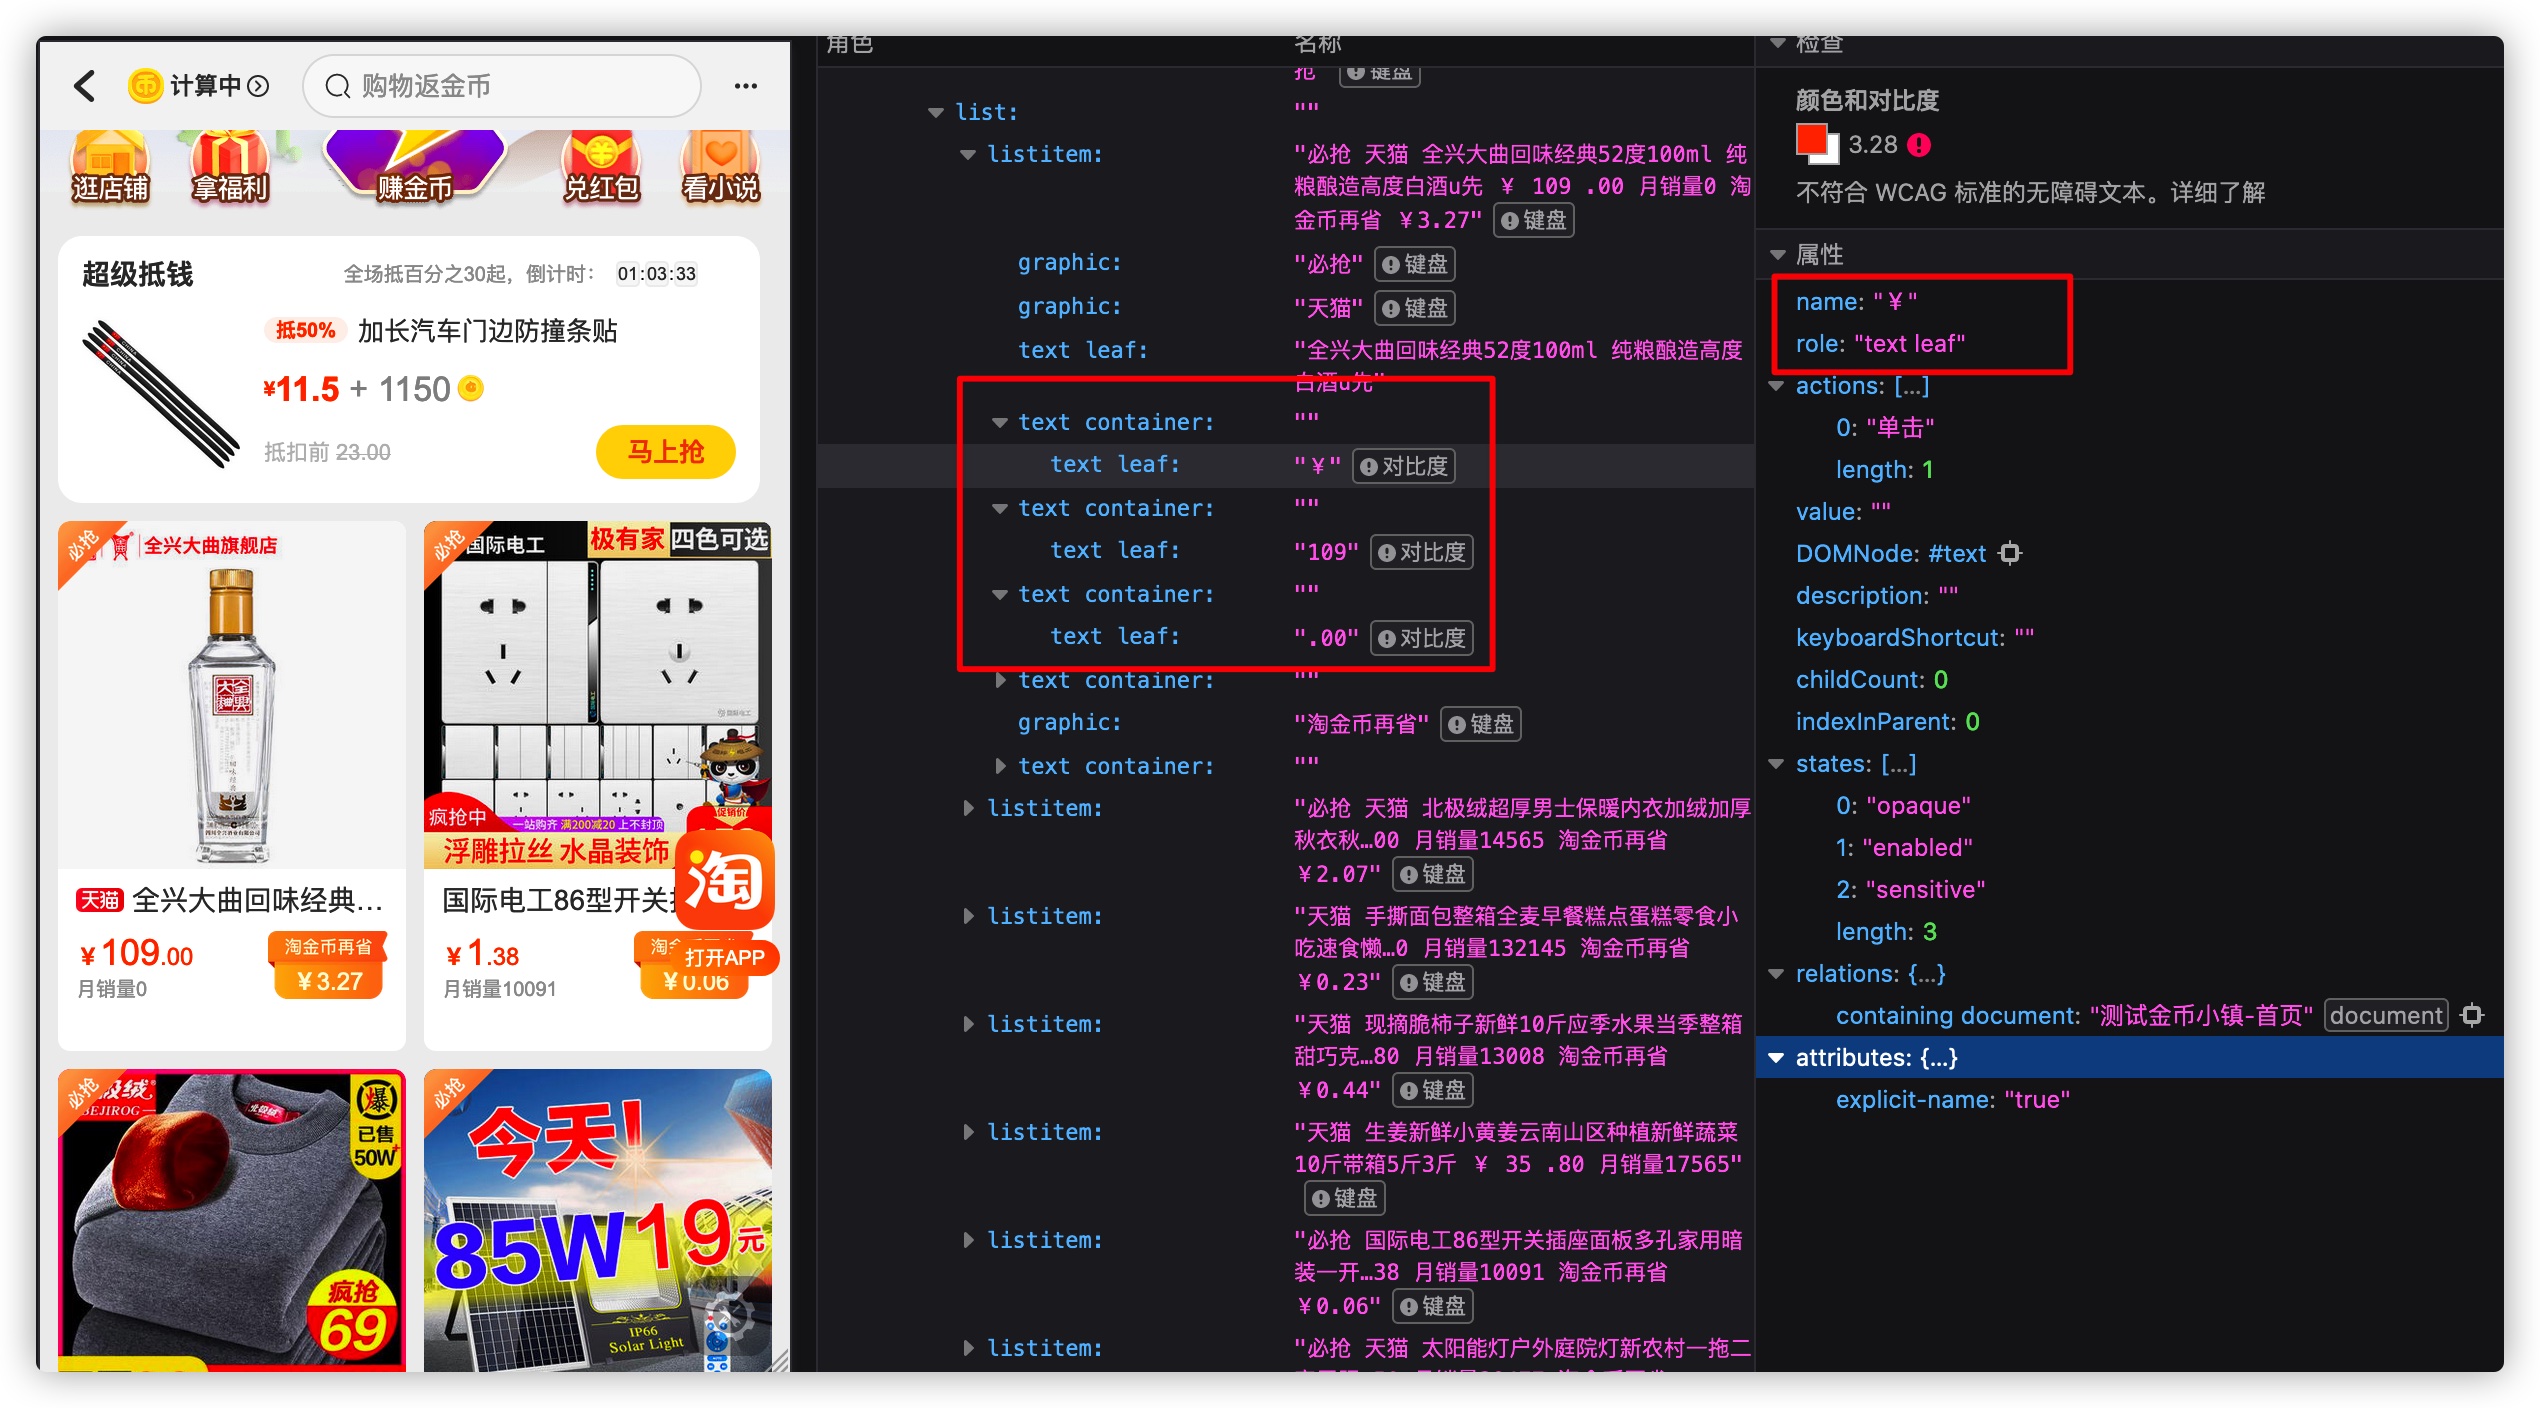Collapse the 检查 panel header
Viewport: 2540px width, 1408px height.
pos(1778,43)
